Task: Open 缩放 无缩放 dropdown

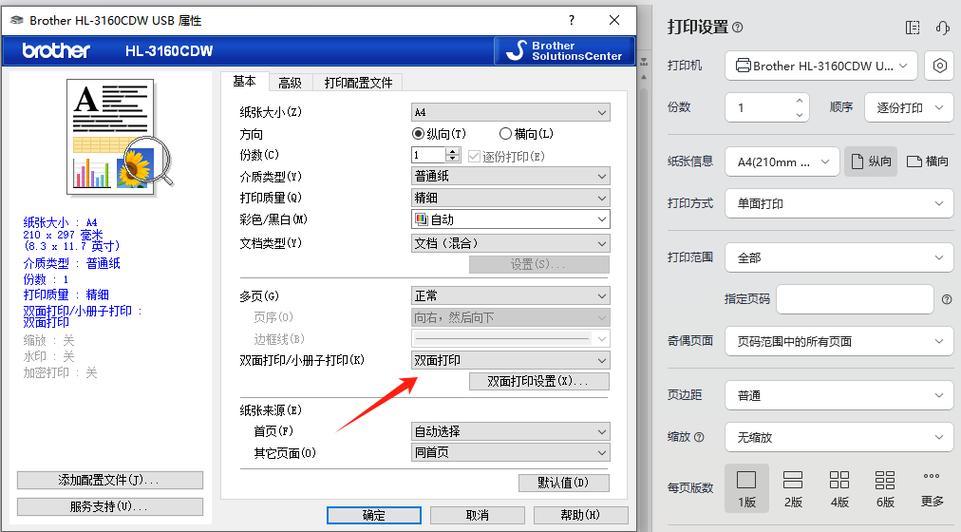Action: click(839, 437)
